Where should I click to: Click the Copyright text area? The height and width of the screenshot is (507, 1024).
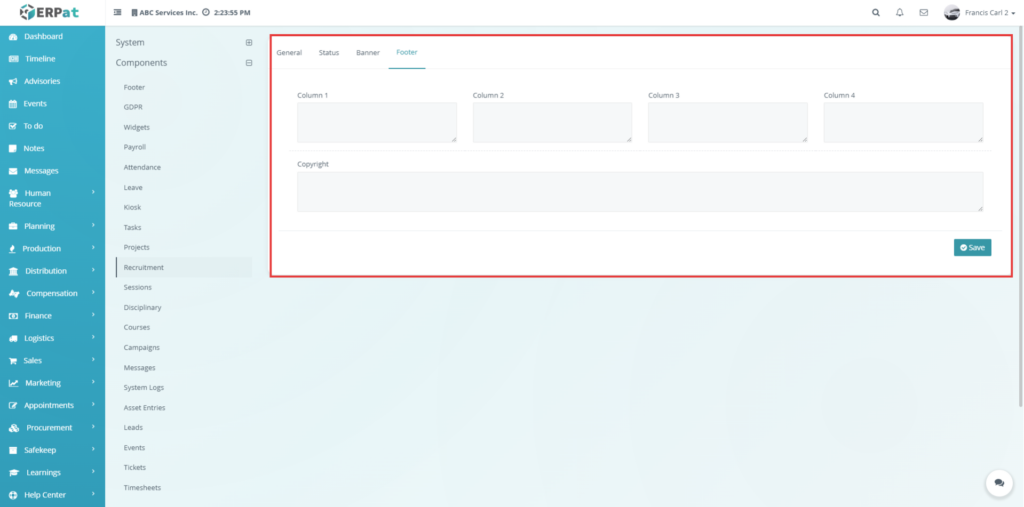pyautogui.click(x=640, y=192)
